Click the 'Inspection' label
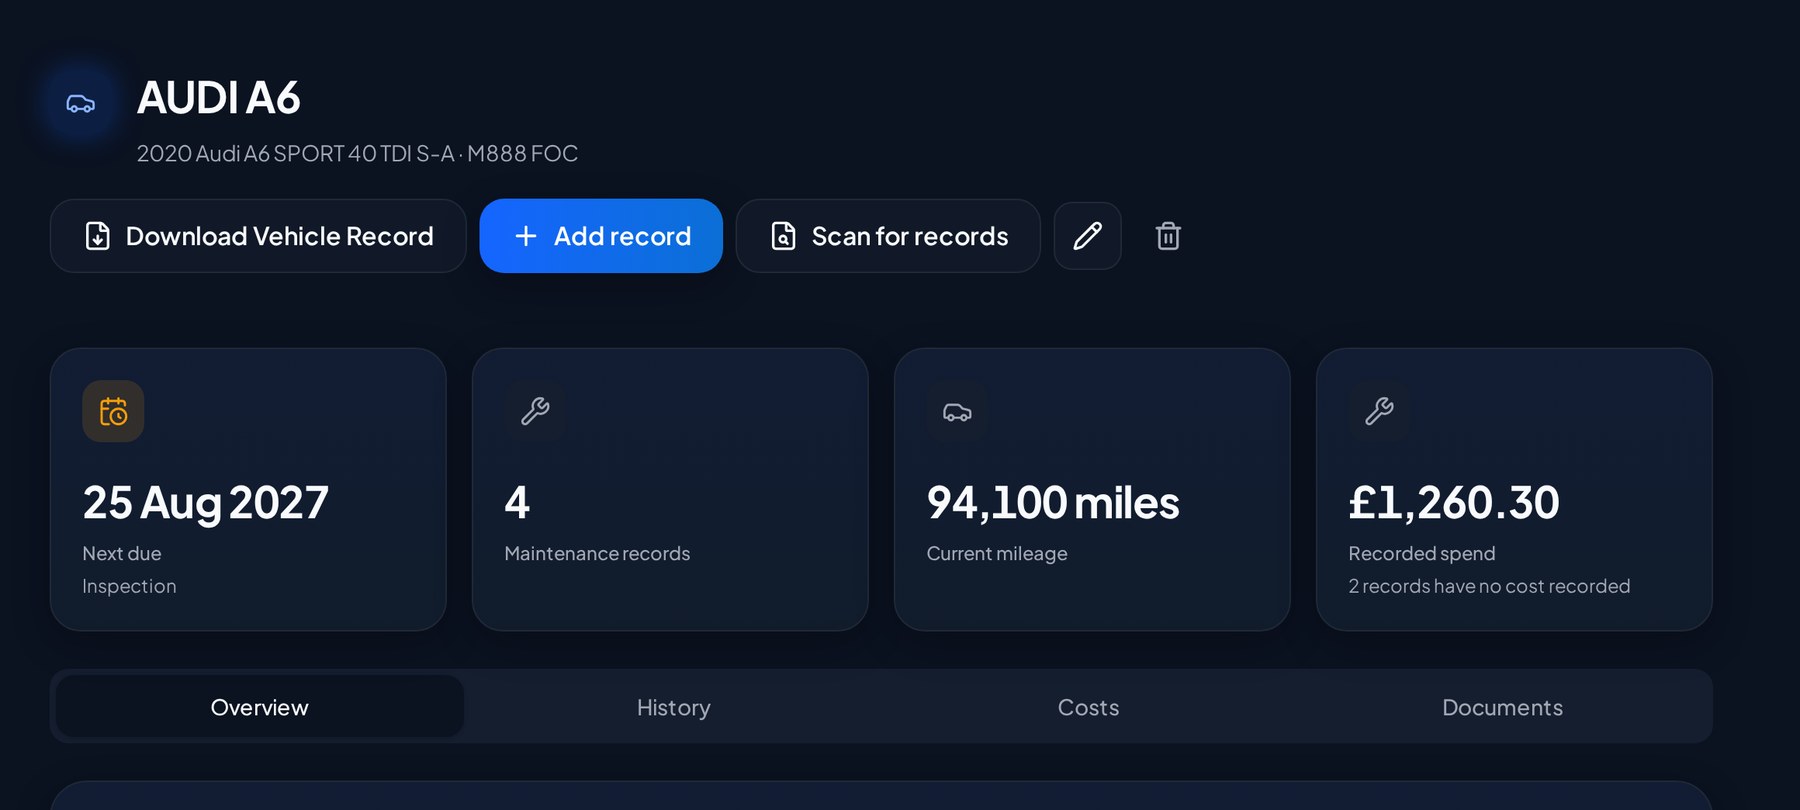The image size is (1800, 810). (129, 586)
